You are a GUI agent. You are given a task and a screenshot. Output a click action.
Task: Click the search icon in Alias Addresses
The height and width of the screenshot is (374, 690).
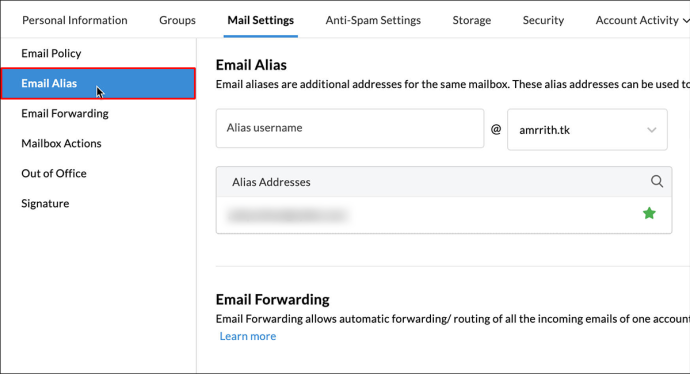pos(657,181)
